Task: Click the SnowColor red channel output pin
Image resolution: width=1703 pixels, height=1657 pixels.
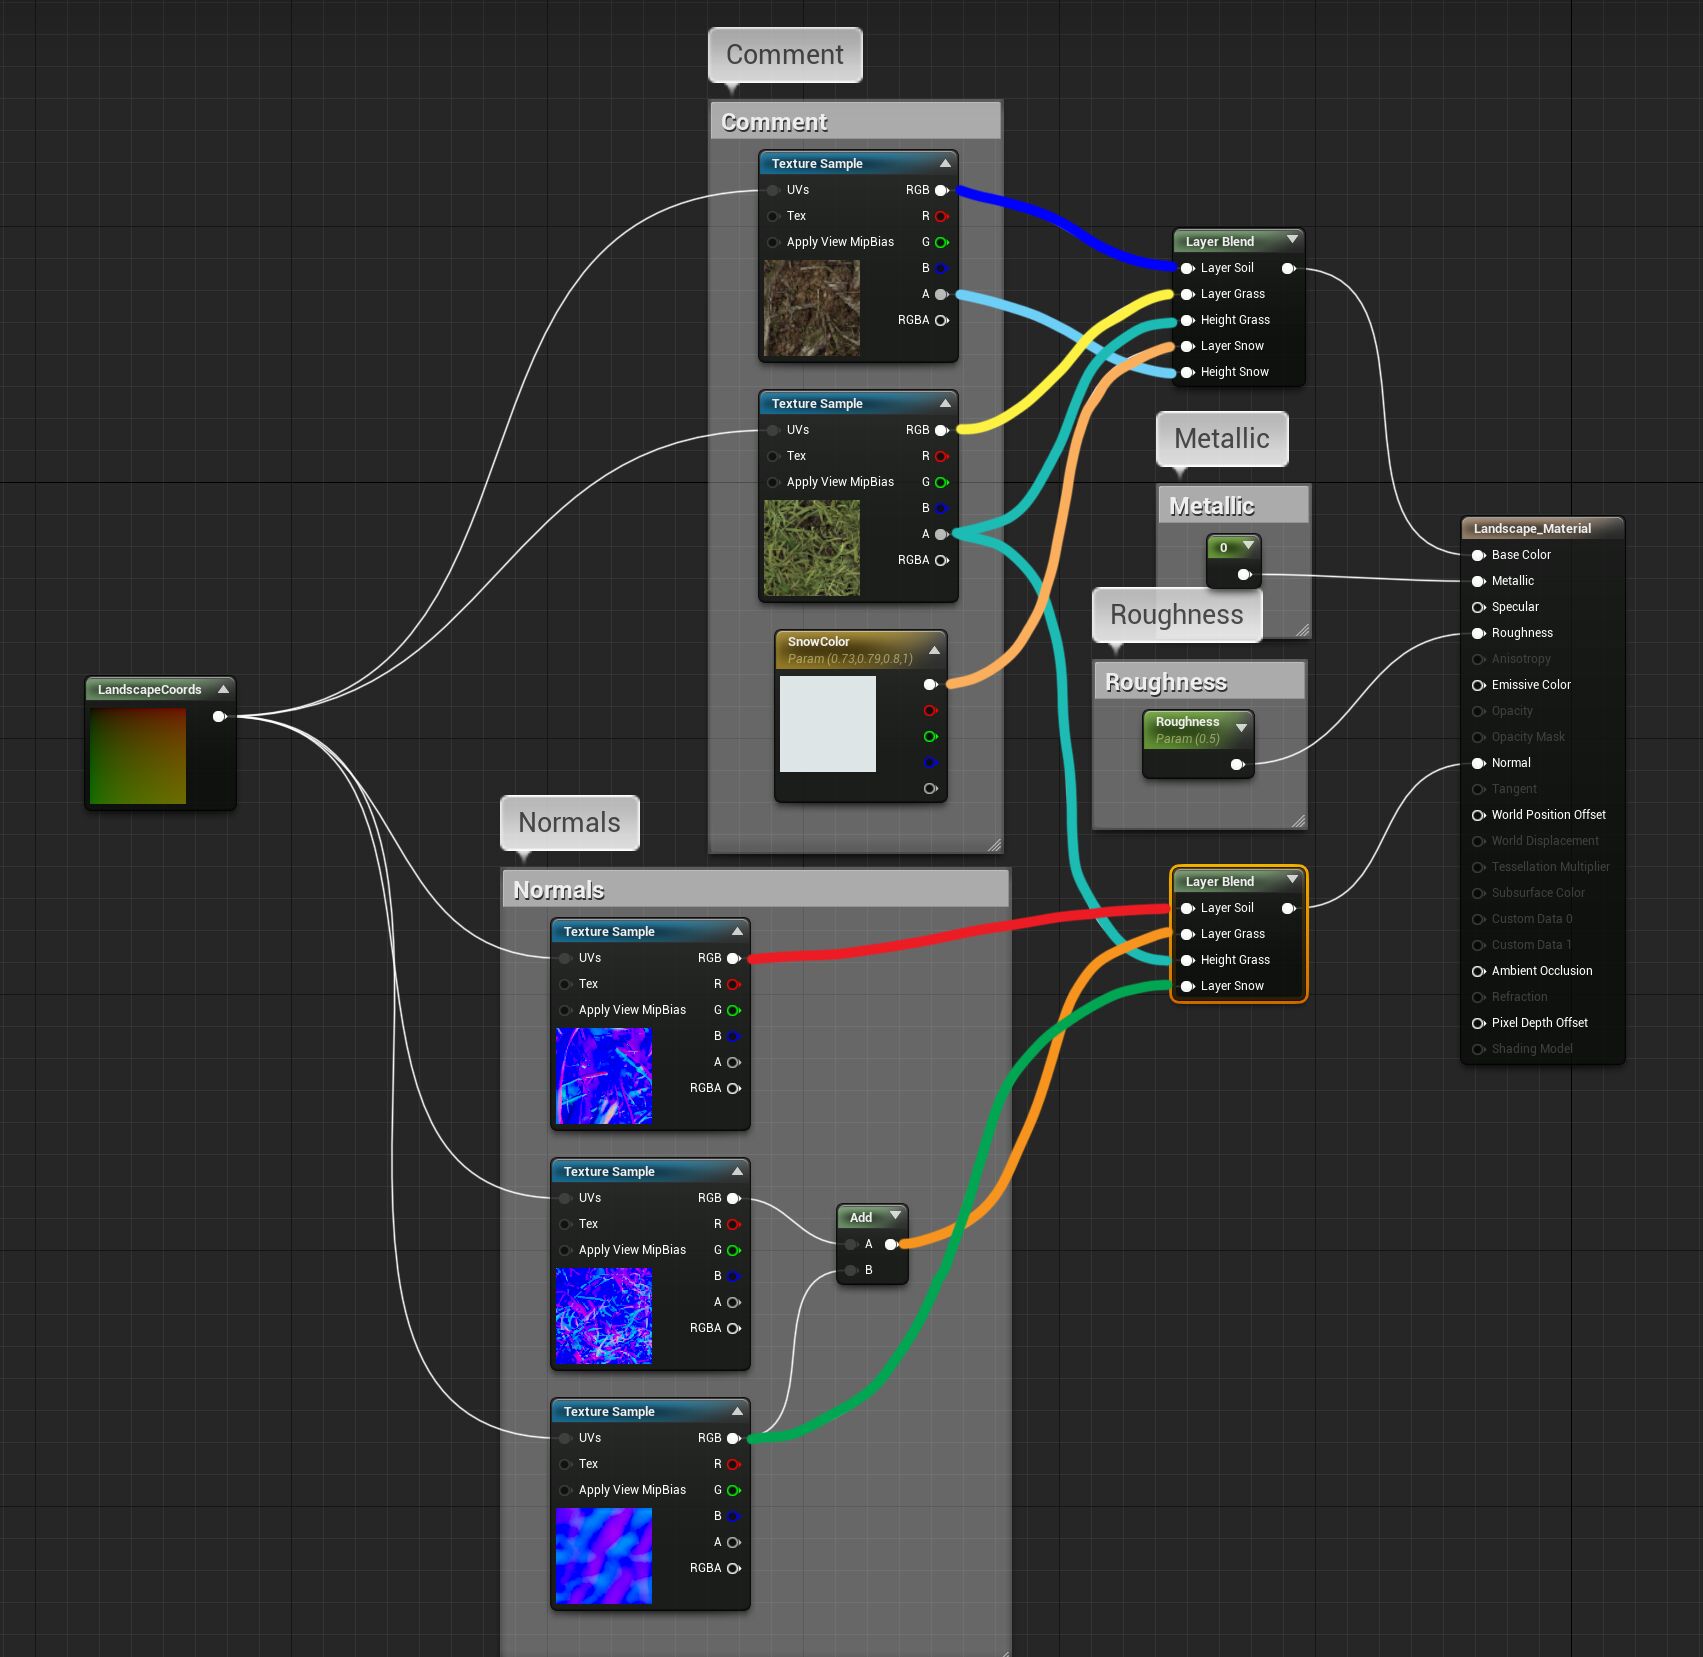Action: tap(930, 711)
